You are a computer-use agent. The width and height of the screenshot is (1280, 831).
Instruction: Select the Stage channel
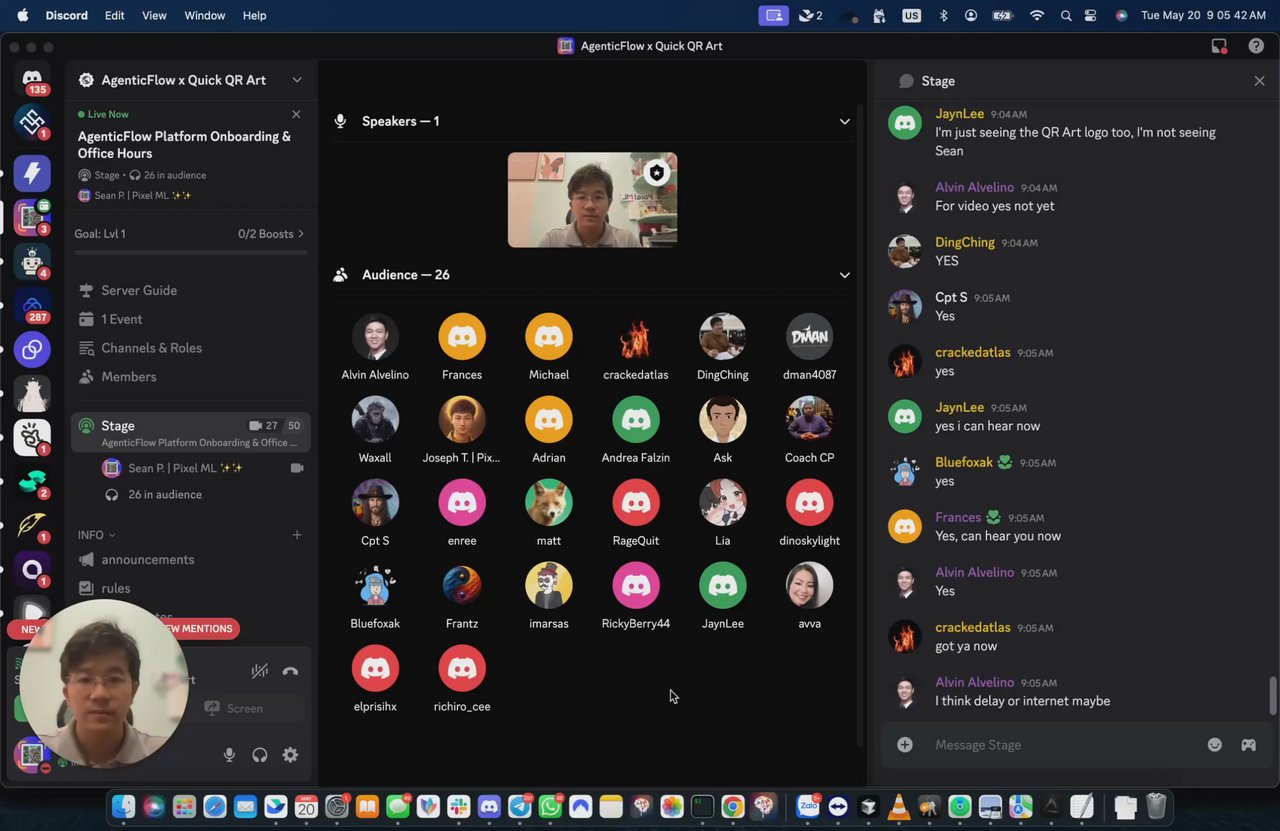click(x=190, y=432)
